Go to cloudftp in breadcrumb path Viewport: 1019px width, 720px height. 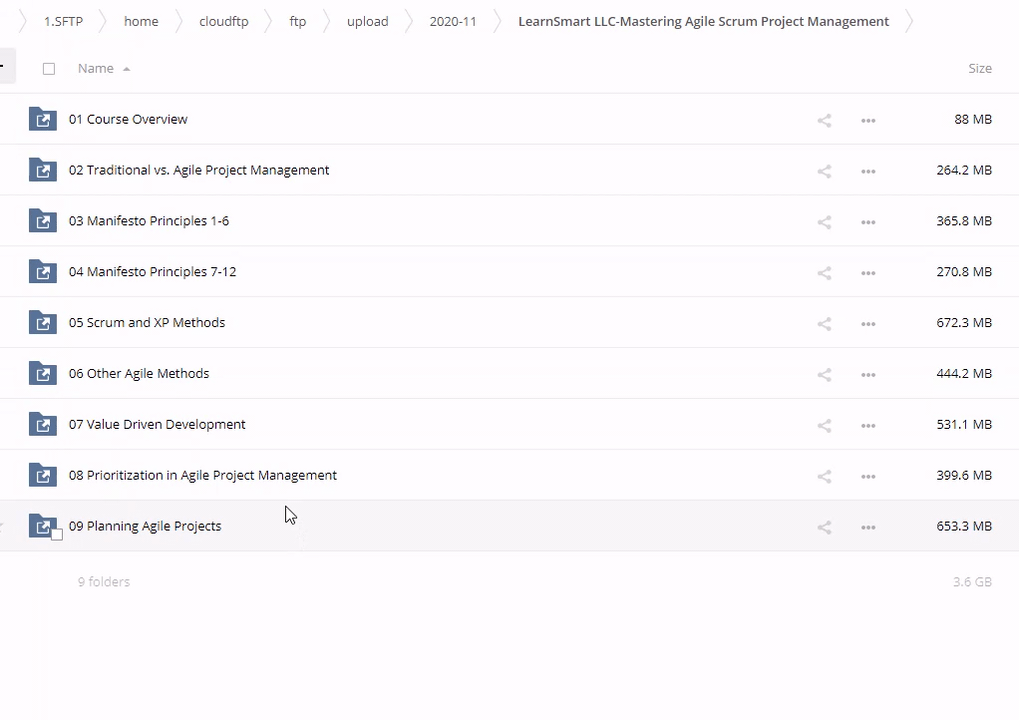point(223,21)
